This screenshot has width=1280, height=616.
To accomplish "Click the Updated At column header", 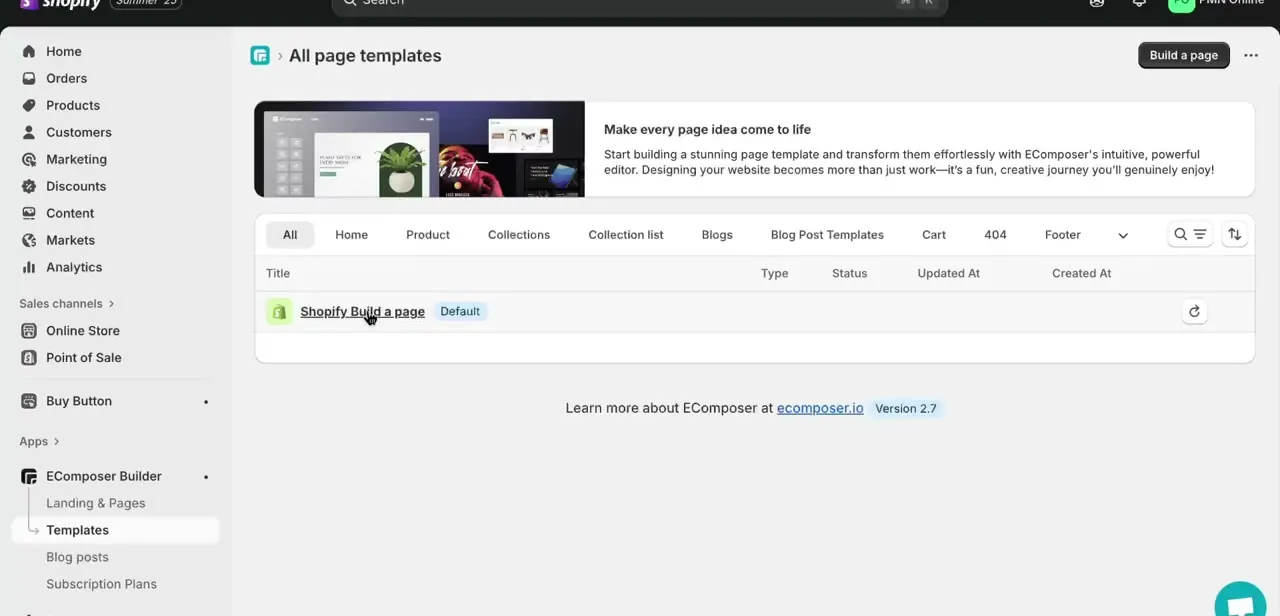I will coord(949,273).
